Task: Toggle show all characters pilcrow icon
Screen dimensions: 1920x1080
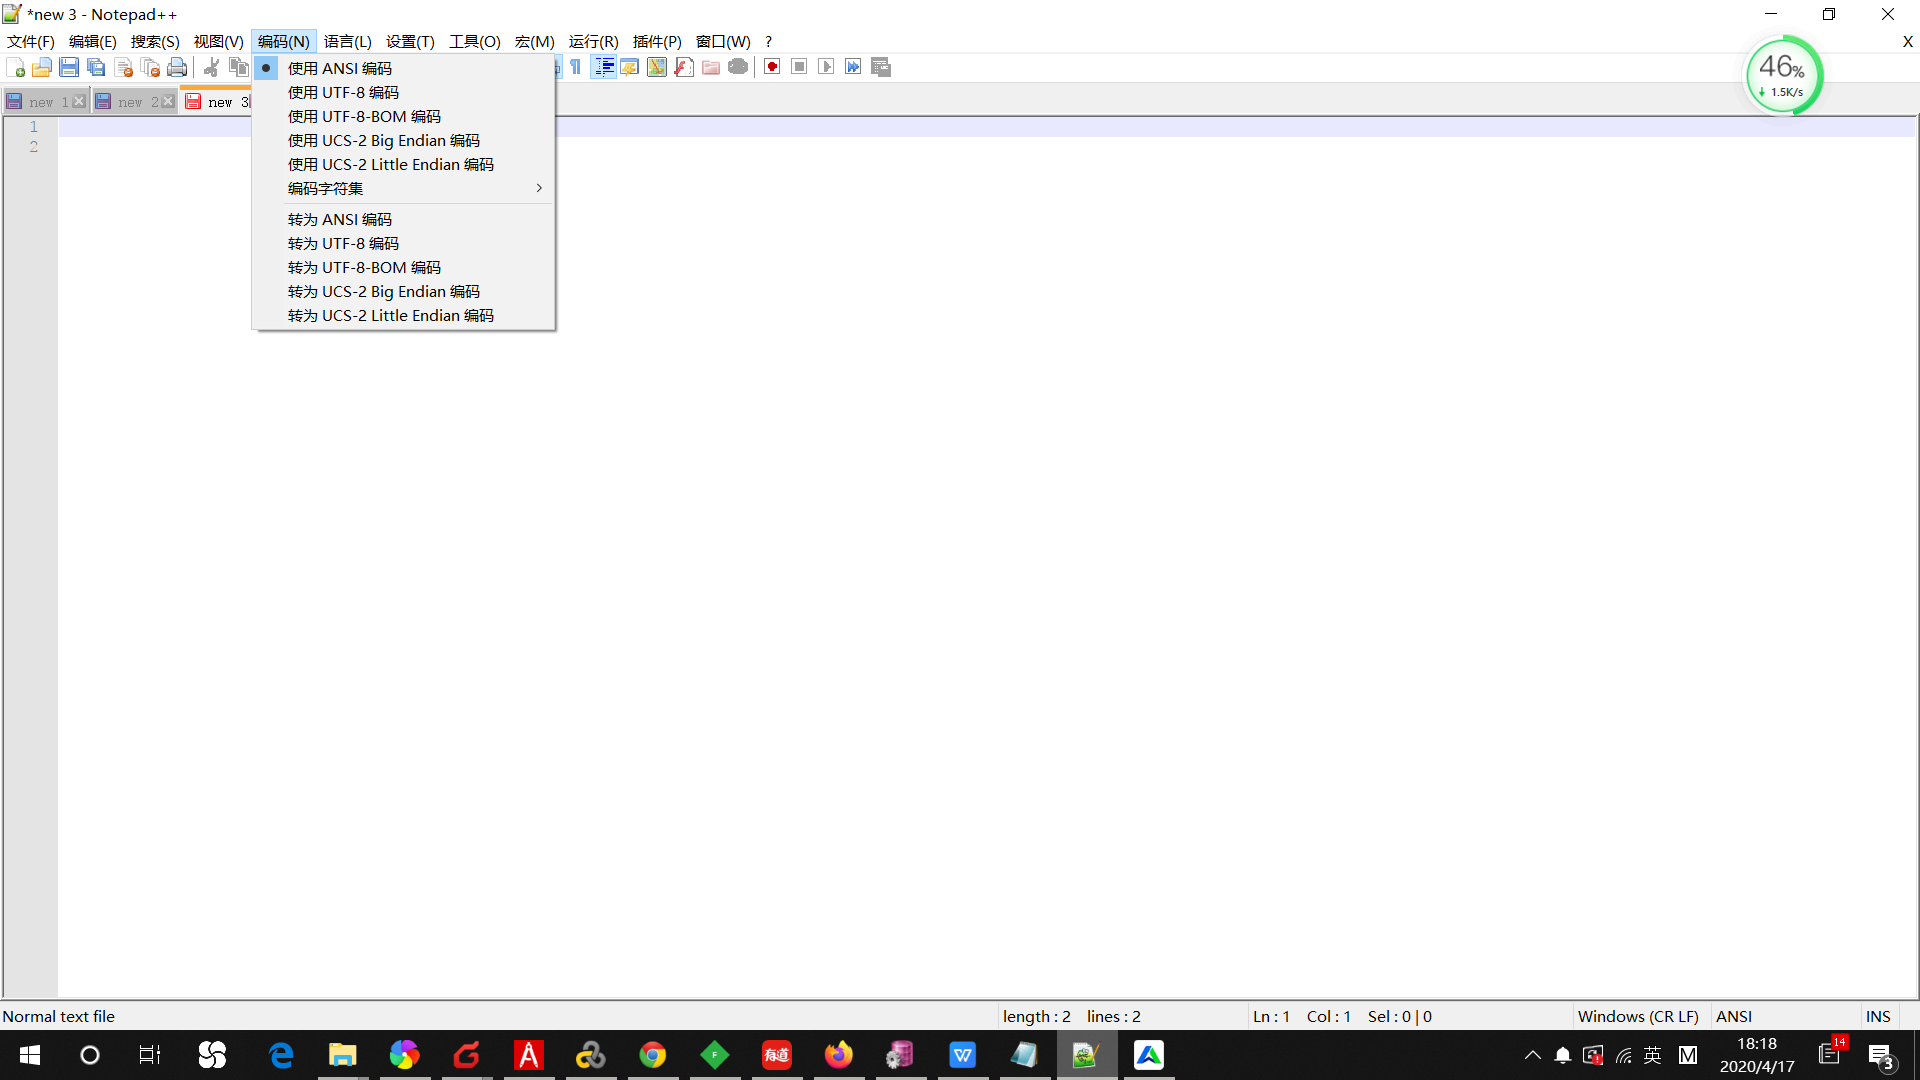Action: tap(576, 67)
